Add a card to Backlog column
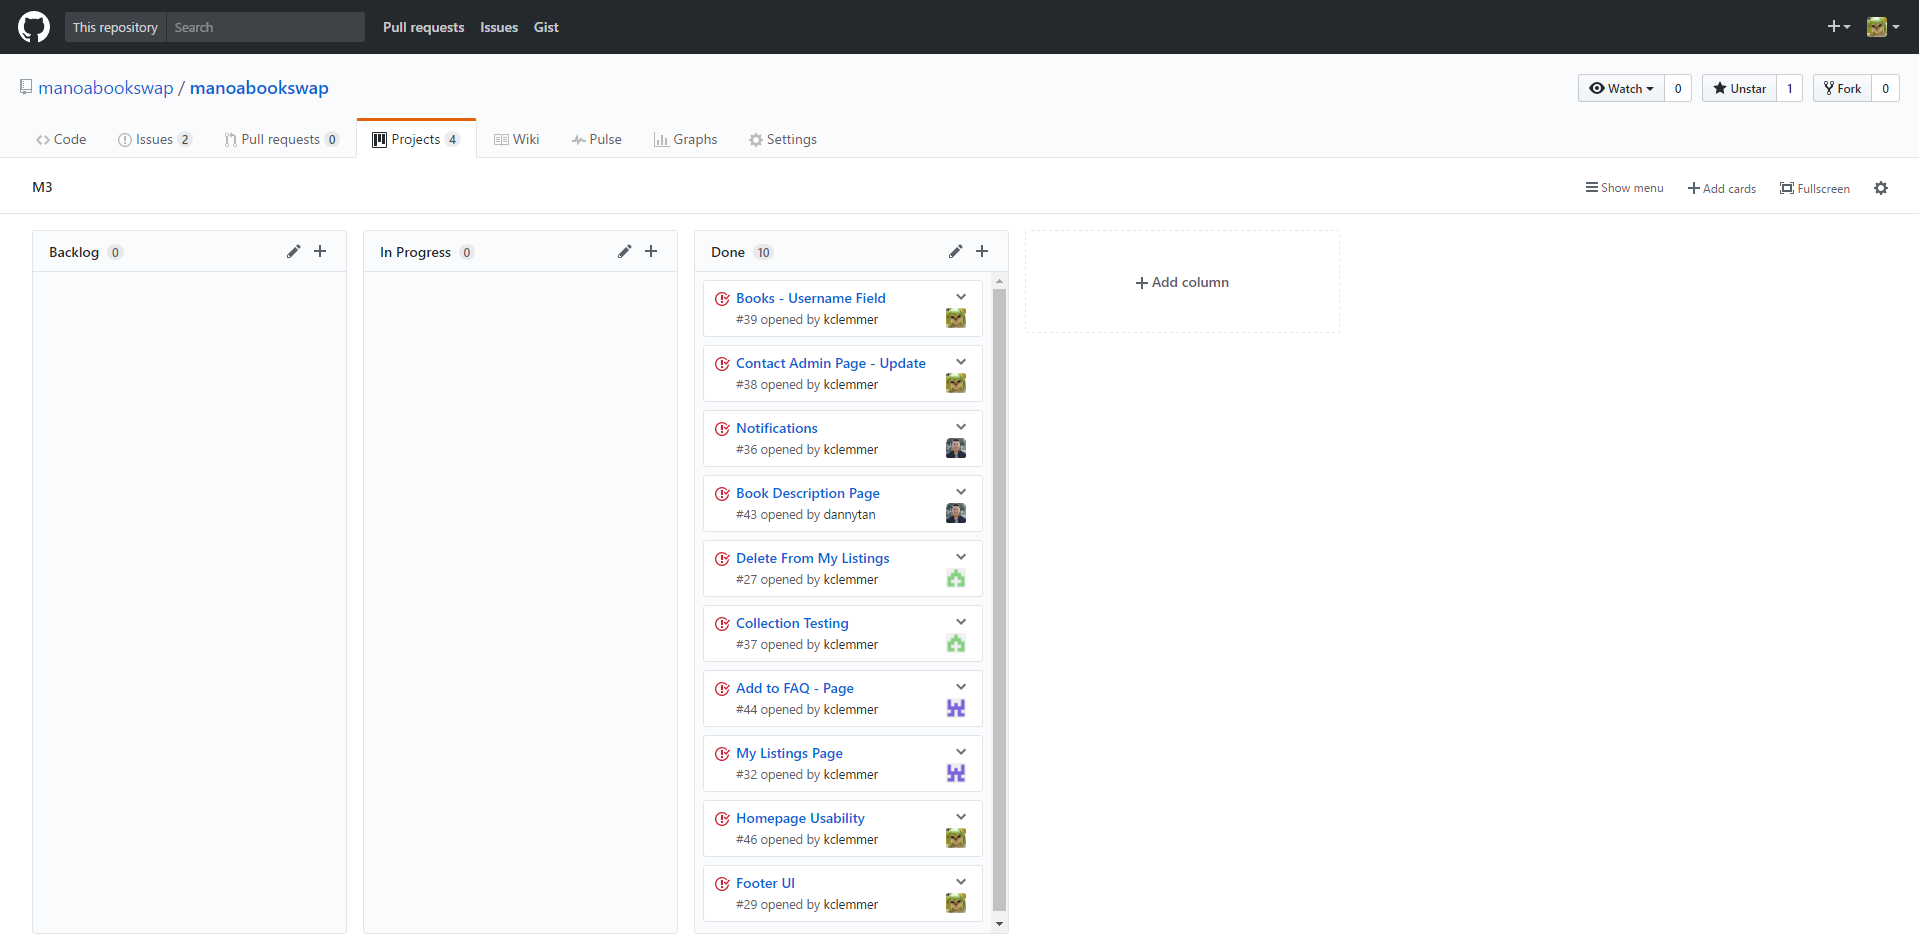 tap(320, 251)
